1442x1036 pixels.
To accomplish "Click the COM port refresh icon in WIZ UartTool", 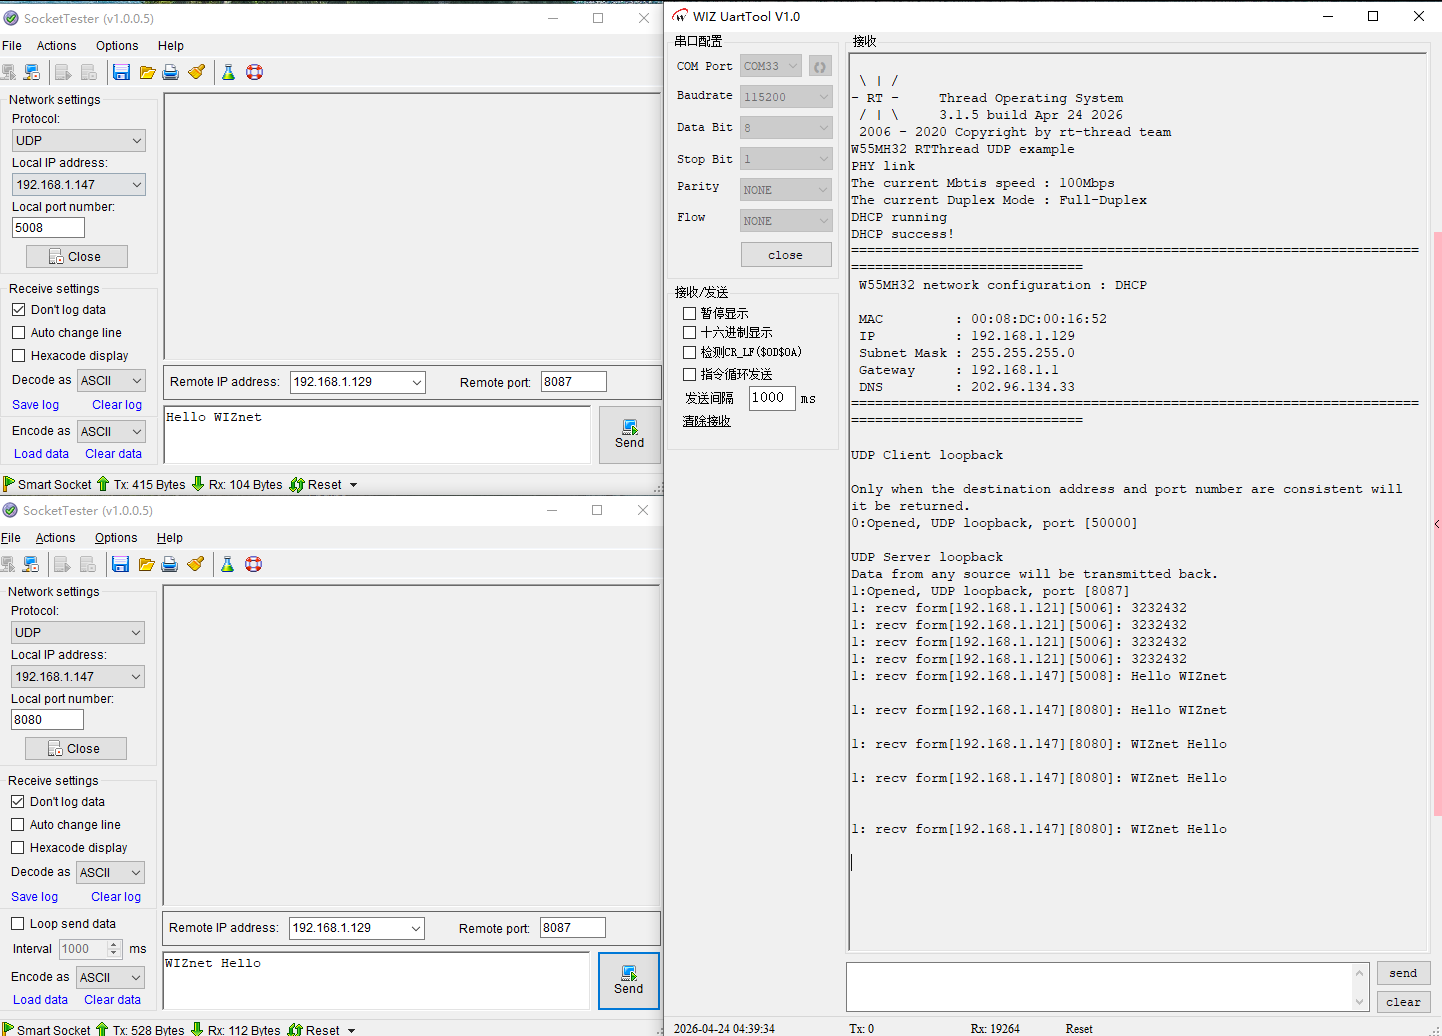I will [x=820, y=66].
